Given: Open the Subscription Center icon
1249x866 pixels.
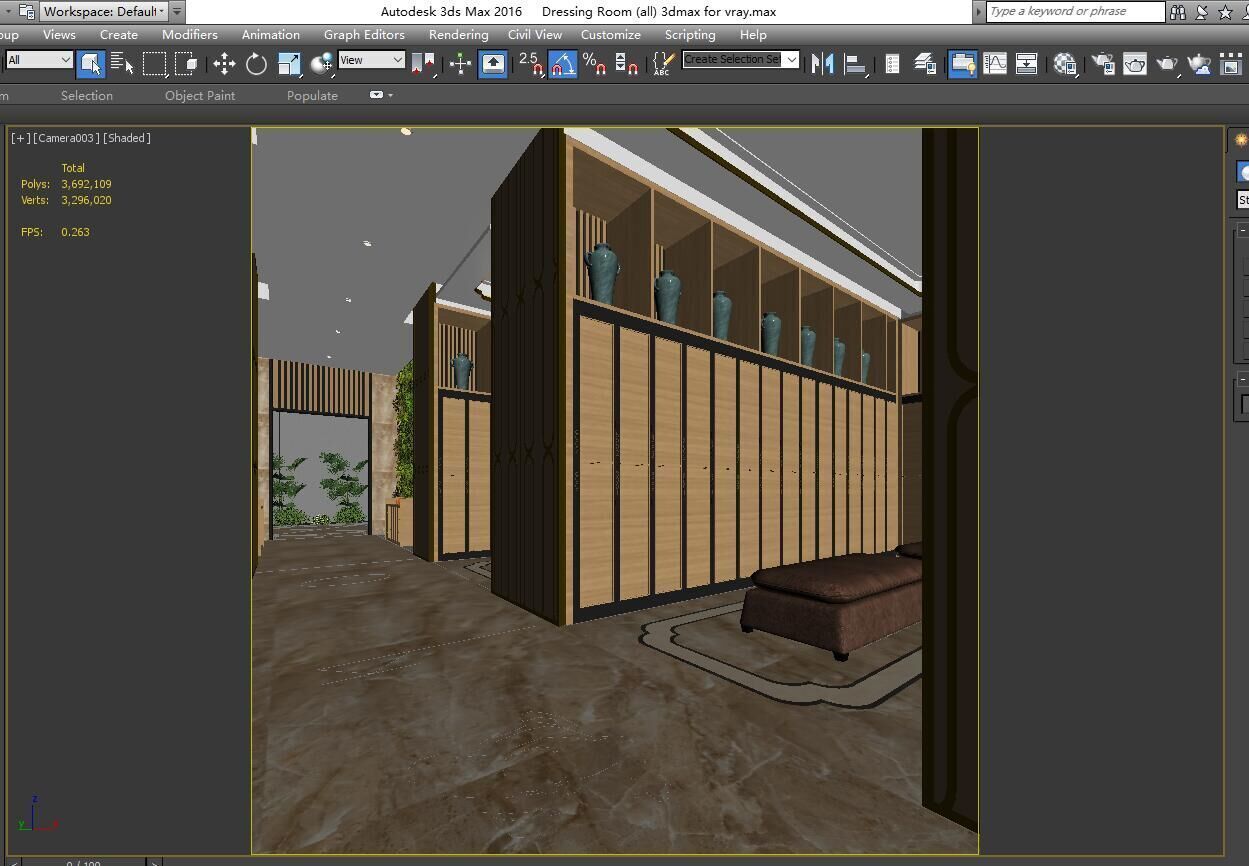Looking at the screenshot, I should click(1202, 12).
